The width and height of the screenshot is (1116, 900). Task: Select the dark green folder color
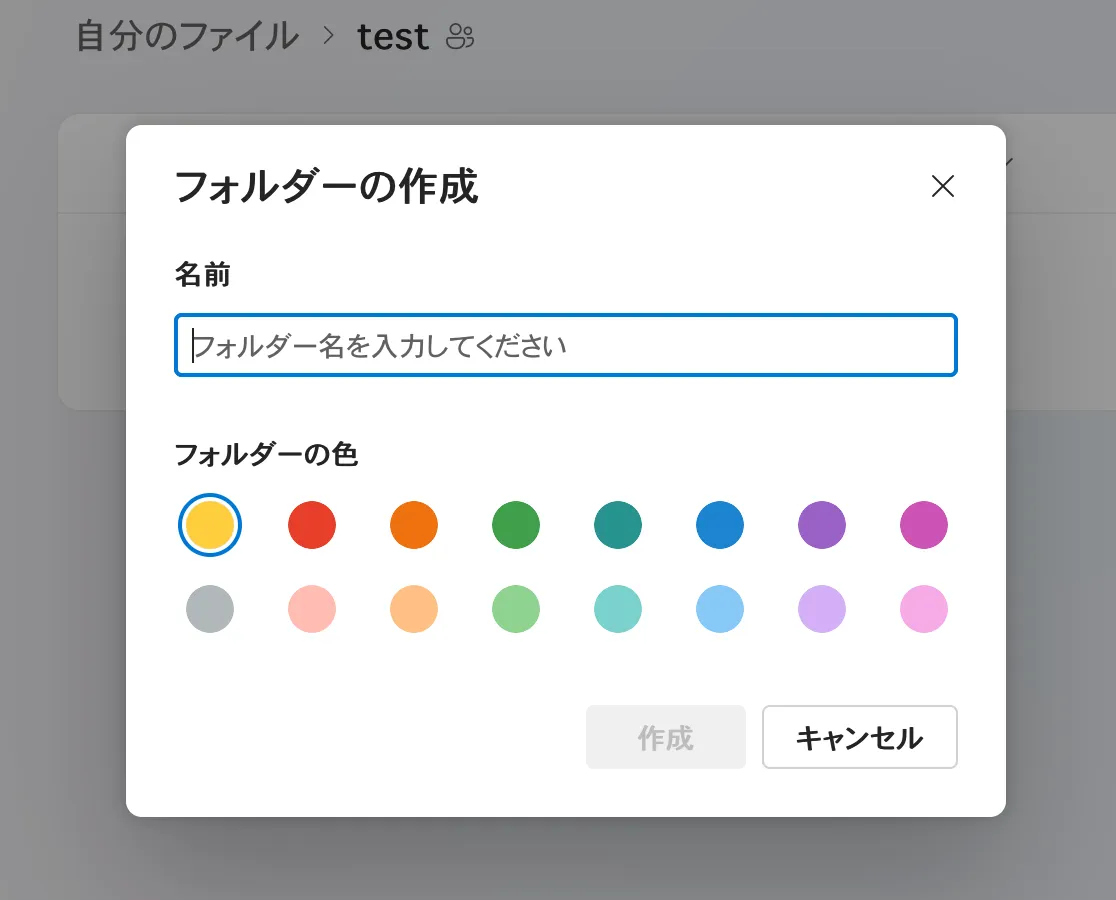(x=516, y=525)
